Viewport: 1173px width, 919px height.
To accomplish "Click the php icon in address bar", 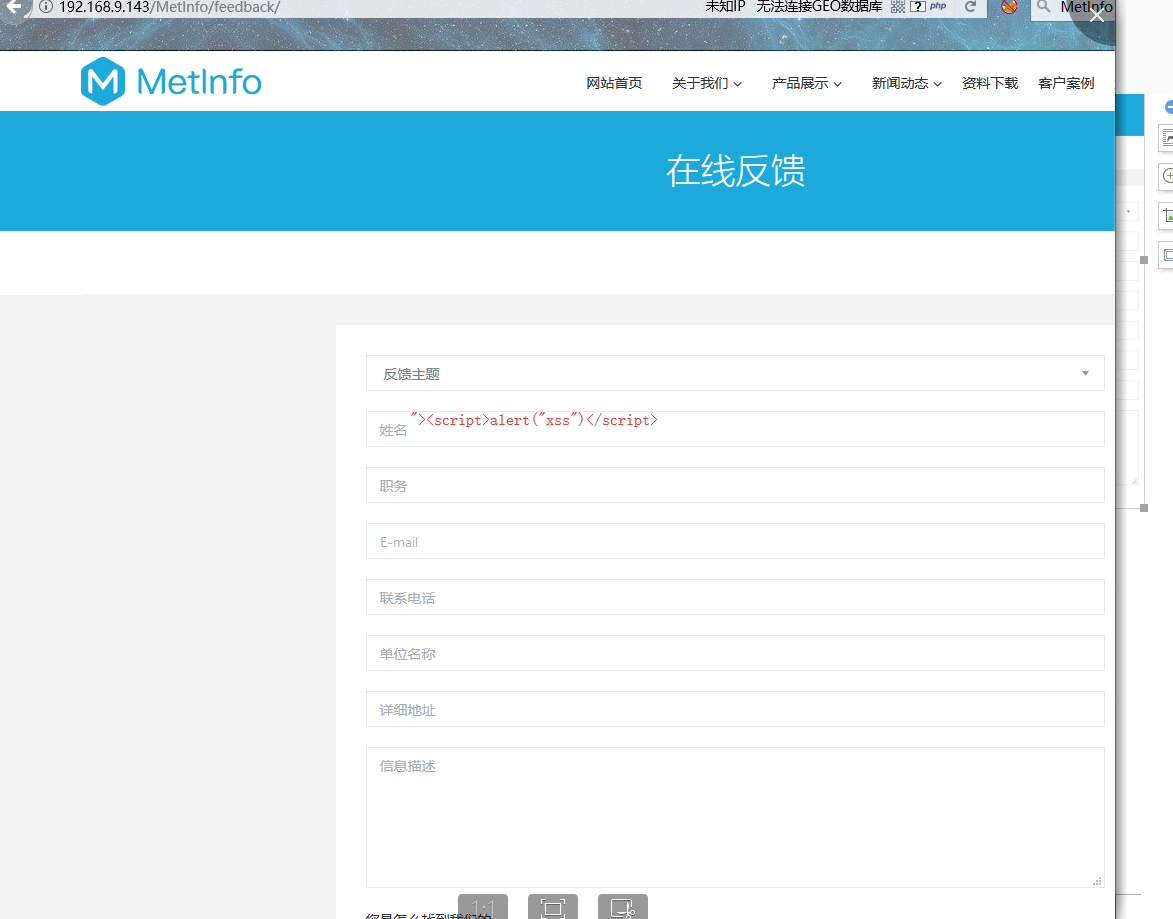I will pyautogui.click(x=938, y=6).
